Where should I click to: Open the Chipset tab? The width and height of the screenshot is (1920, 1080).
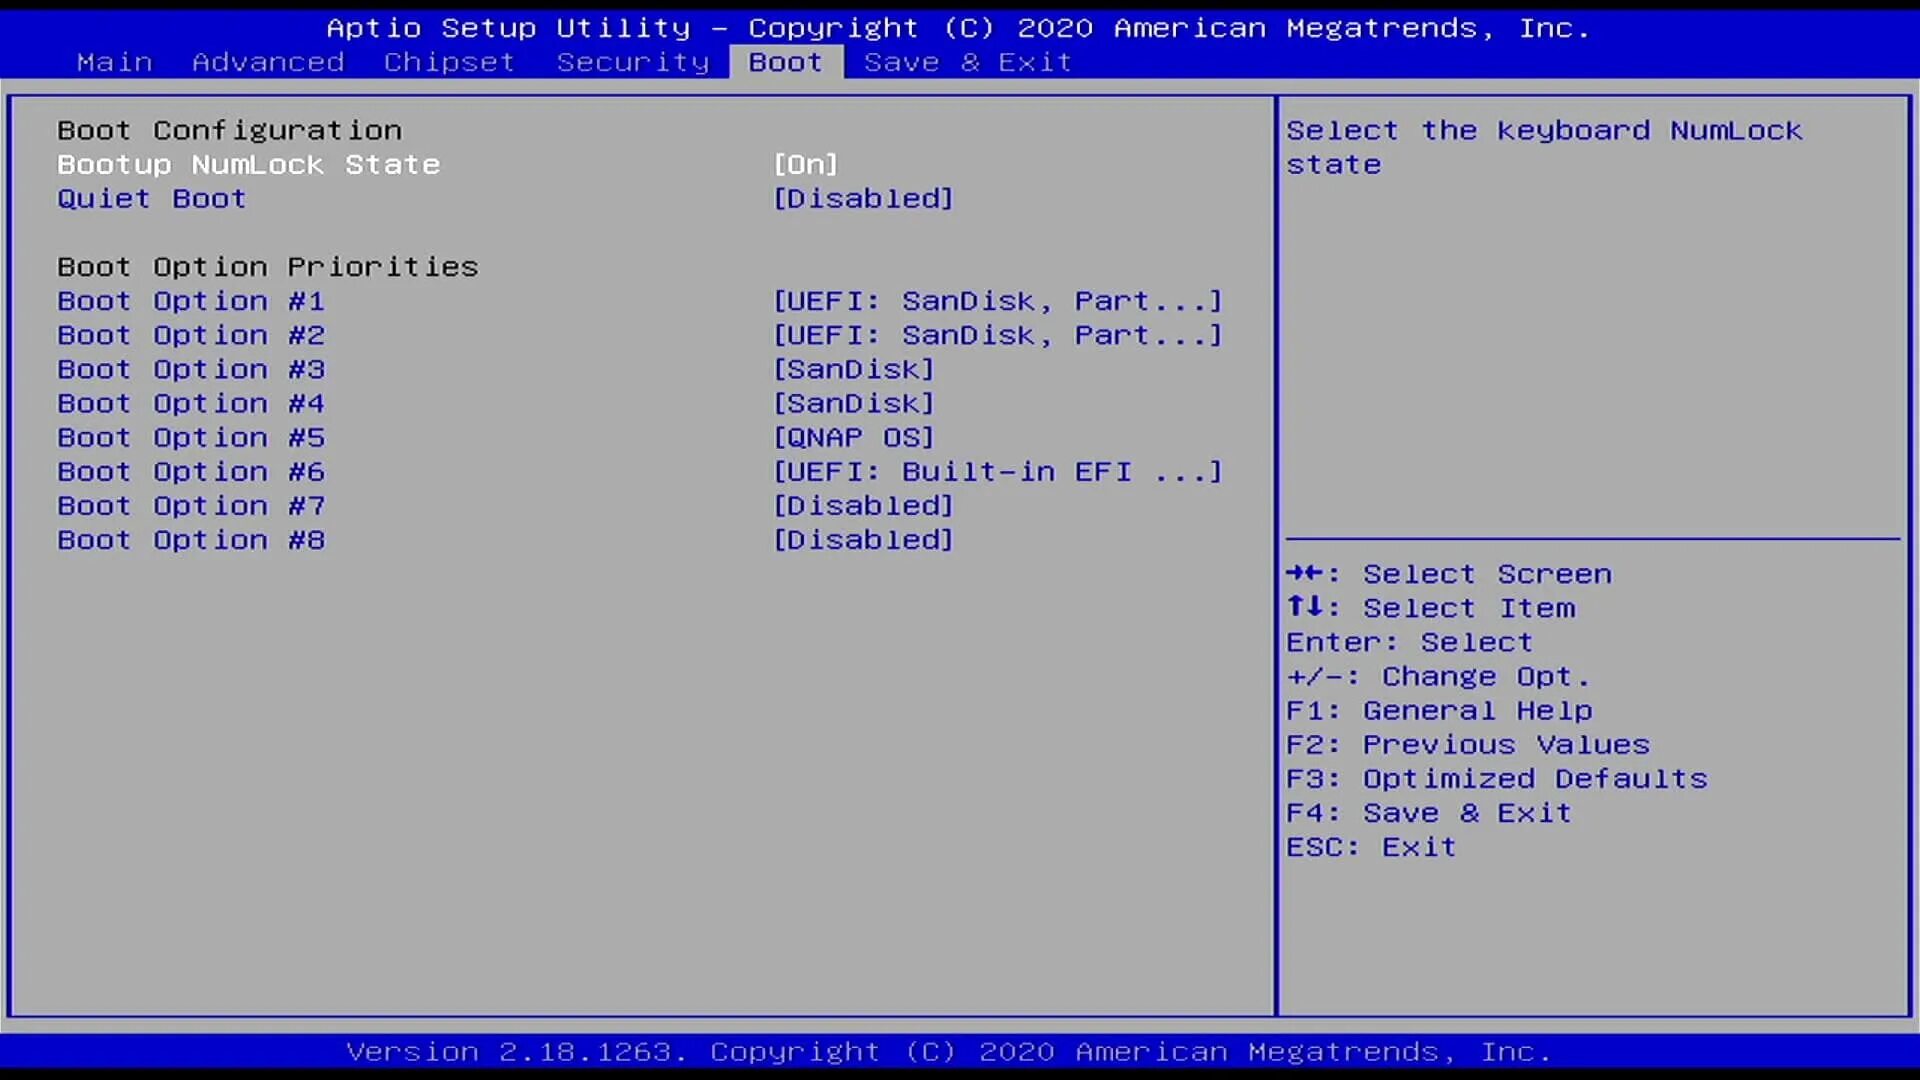[x=449, y=62]
